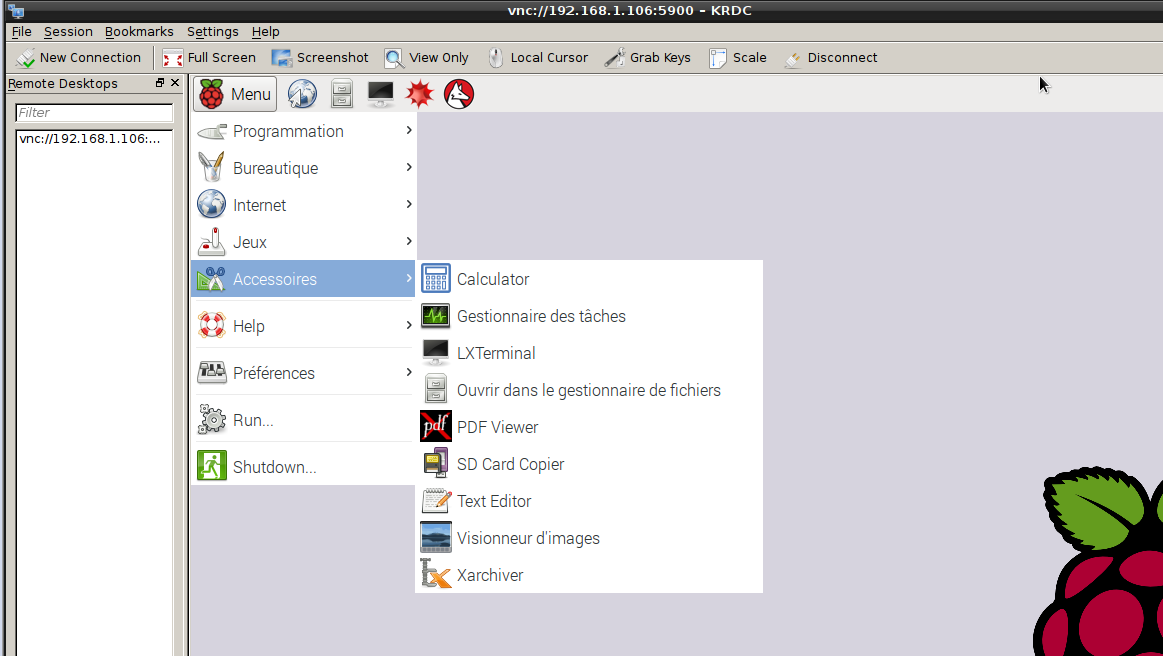
Task: Expand the Help submenu arrow
Action: click(409, 325)
